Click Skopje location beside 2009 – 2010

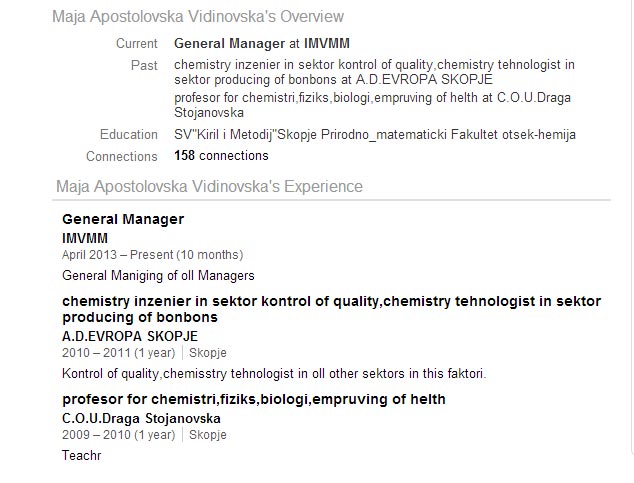point(208,435)
